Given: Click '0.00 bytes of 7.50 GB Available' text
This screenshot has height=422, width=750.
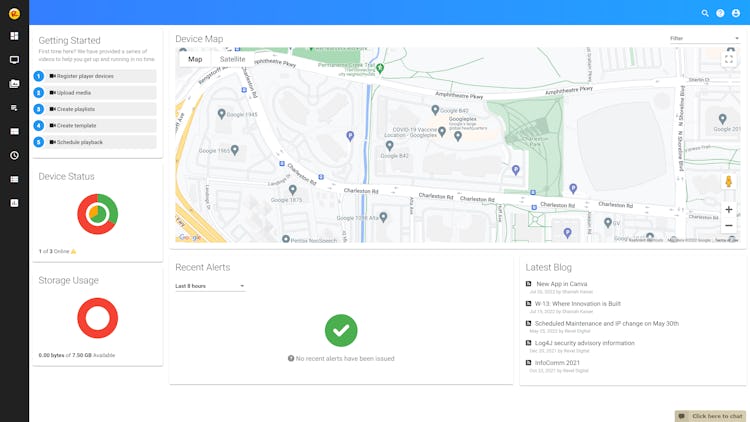Looking at the screenshot, I should point(77,355).
